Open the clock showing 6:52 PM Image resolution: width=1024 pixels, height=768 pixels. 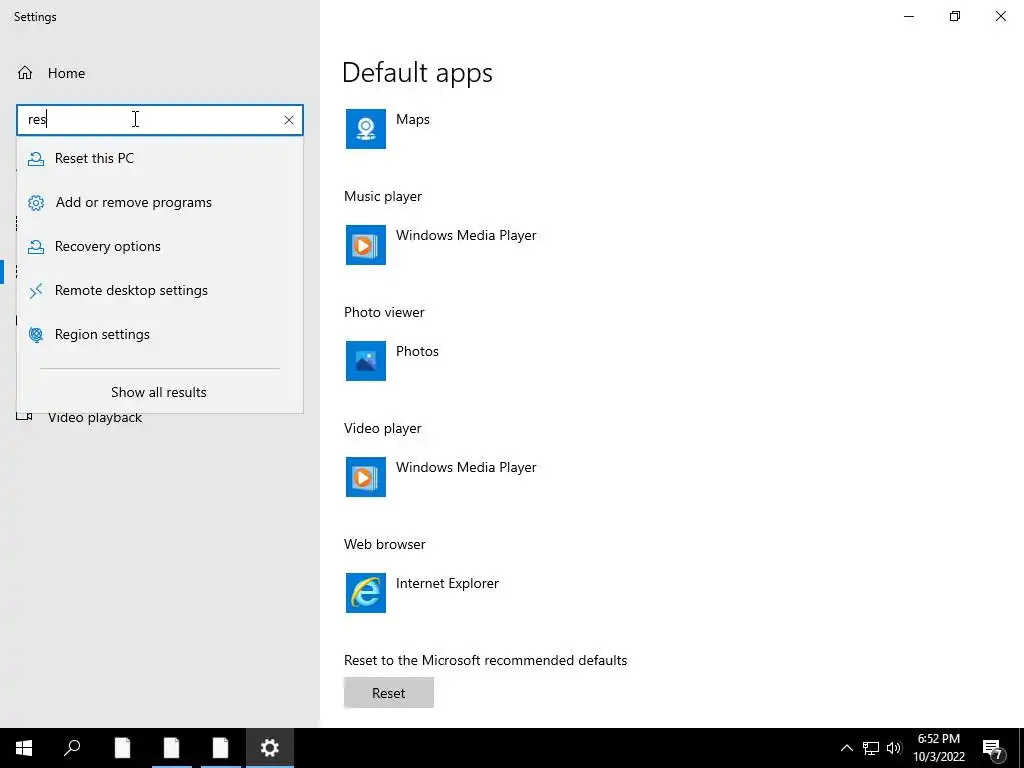pos(939,748)
